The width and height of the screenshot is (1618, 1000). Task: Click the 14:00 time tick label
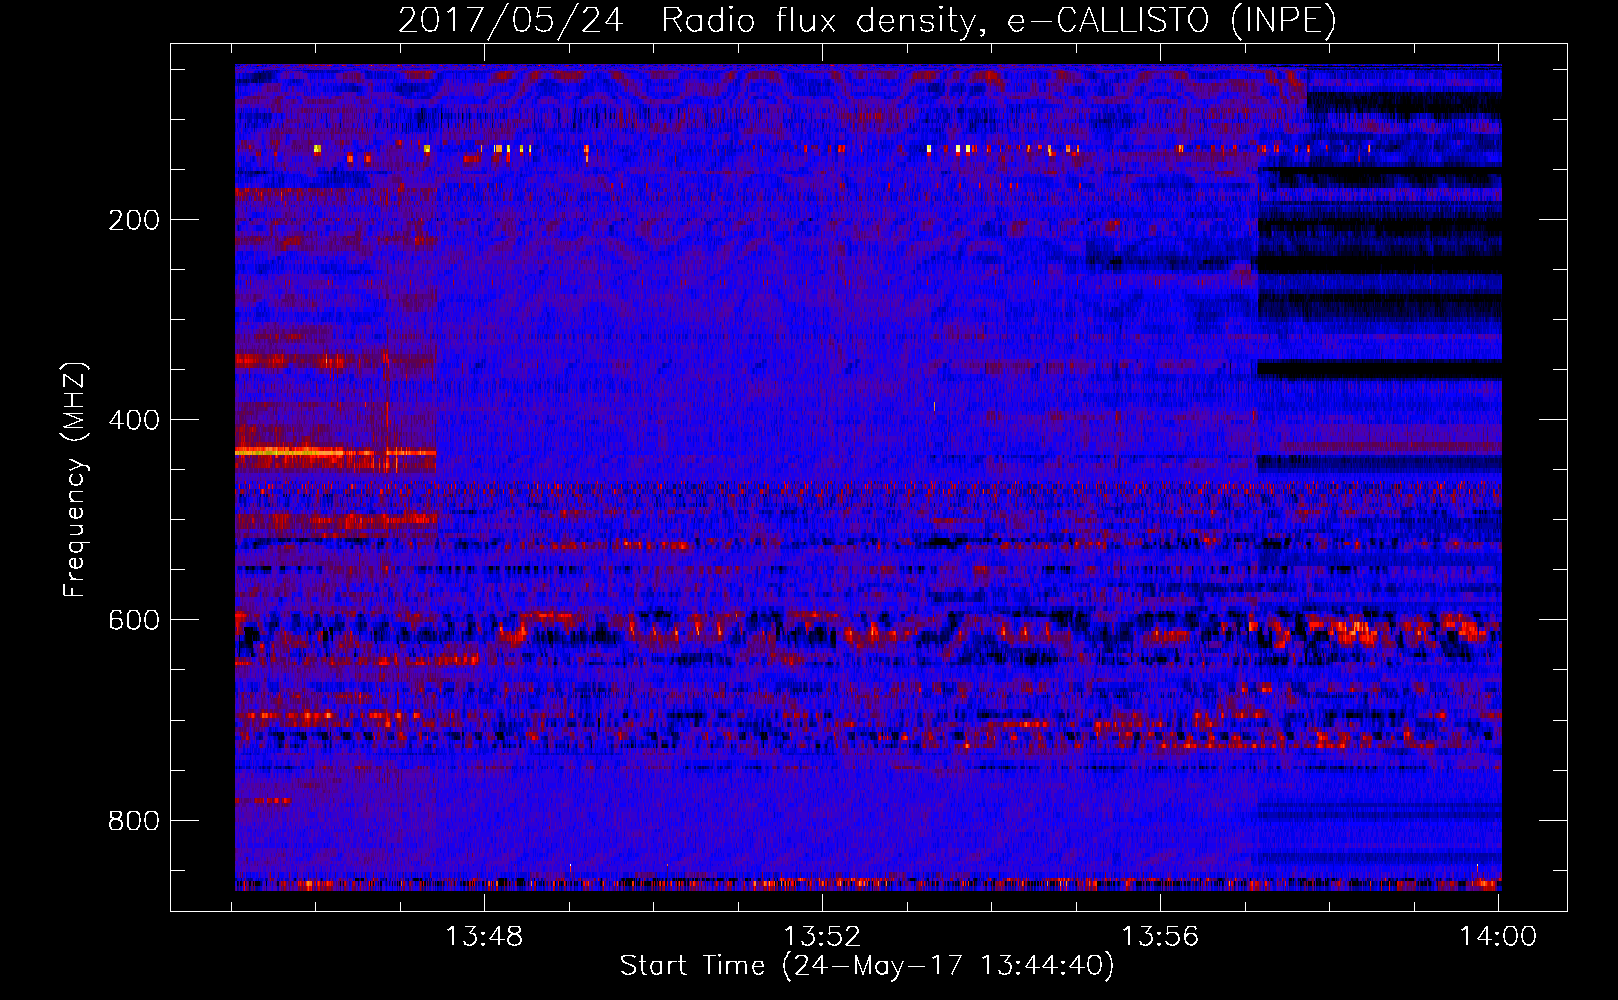click(1498, 937)
